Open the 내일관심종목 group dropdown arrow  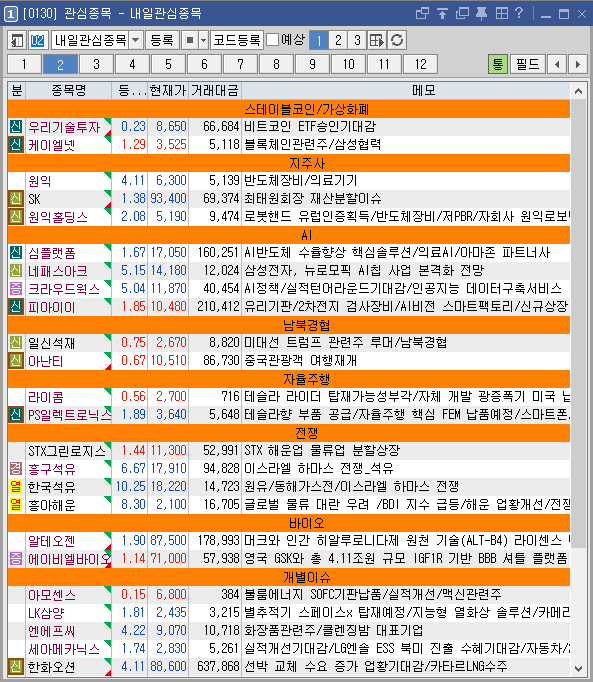tap(136, 40)
